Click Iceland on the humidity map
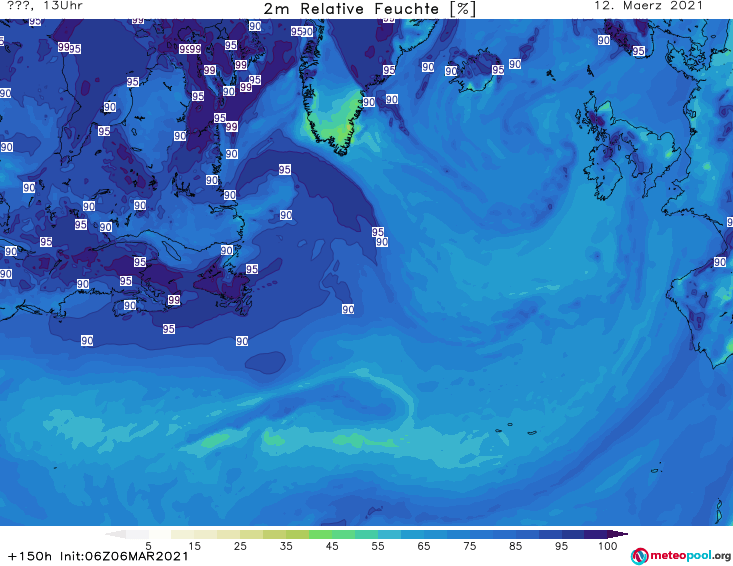This screenshot has height=566, width=733. 474,70
